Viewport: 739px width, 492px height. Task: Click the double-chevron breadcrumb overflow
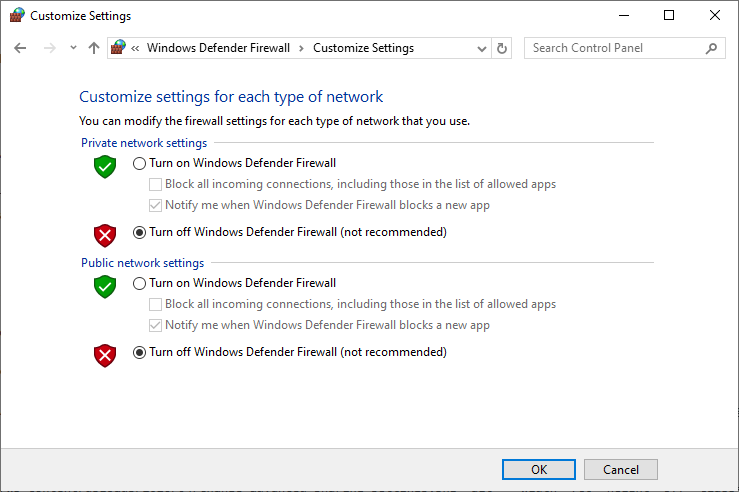pos(135,48)
